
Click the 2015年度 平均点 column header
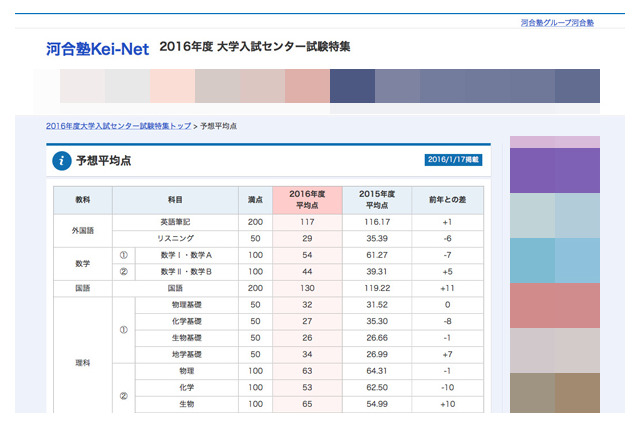tap(377, 200)
